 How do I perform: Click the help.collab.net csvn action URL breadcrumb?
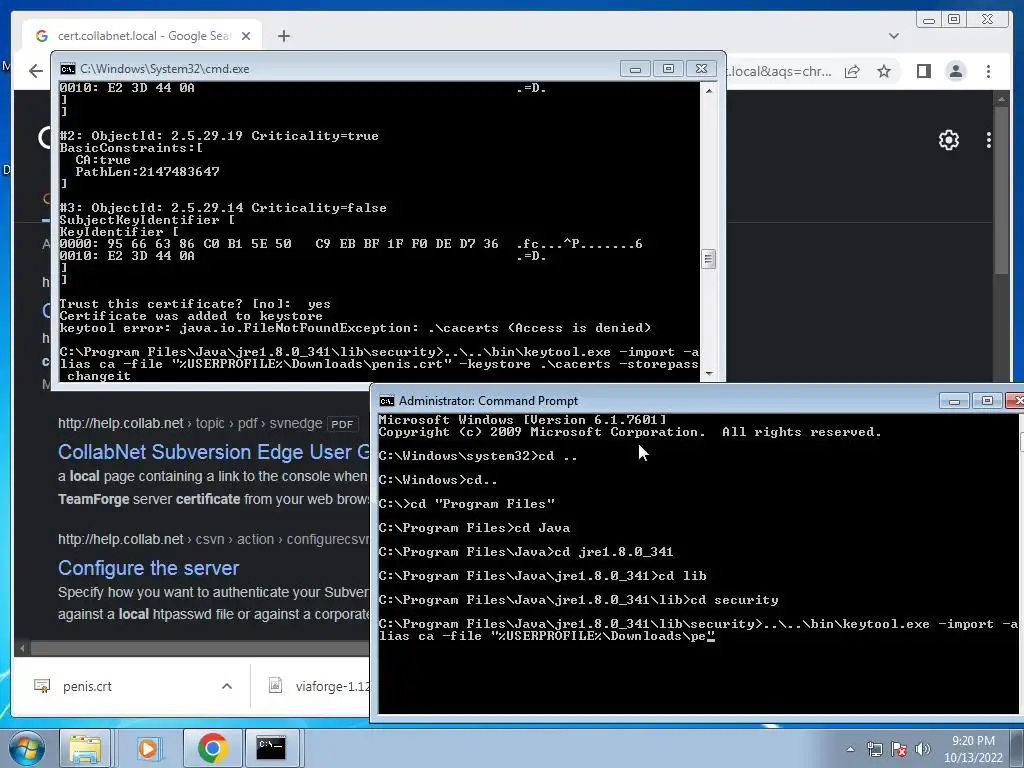pos(214,539)
